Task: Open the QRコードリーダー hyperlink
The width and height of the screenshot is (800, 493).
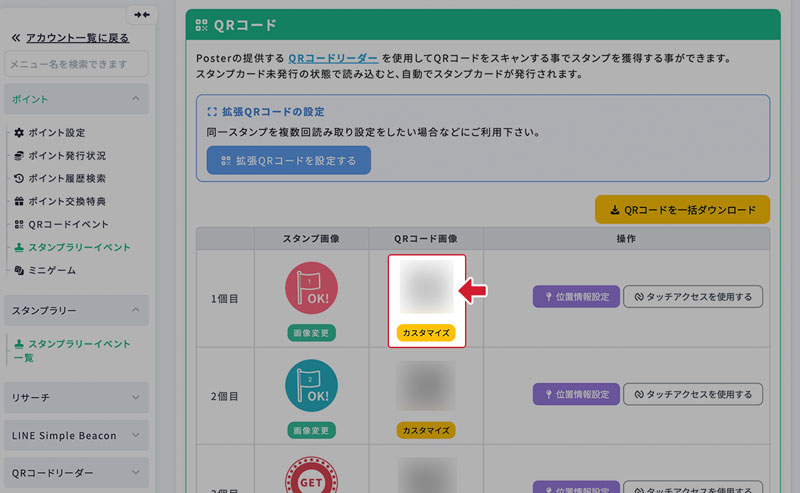Action: (333, 59)
